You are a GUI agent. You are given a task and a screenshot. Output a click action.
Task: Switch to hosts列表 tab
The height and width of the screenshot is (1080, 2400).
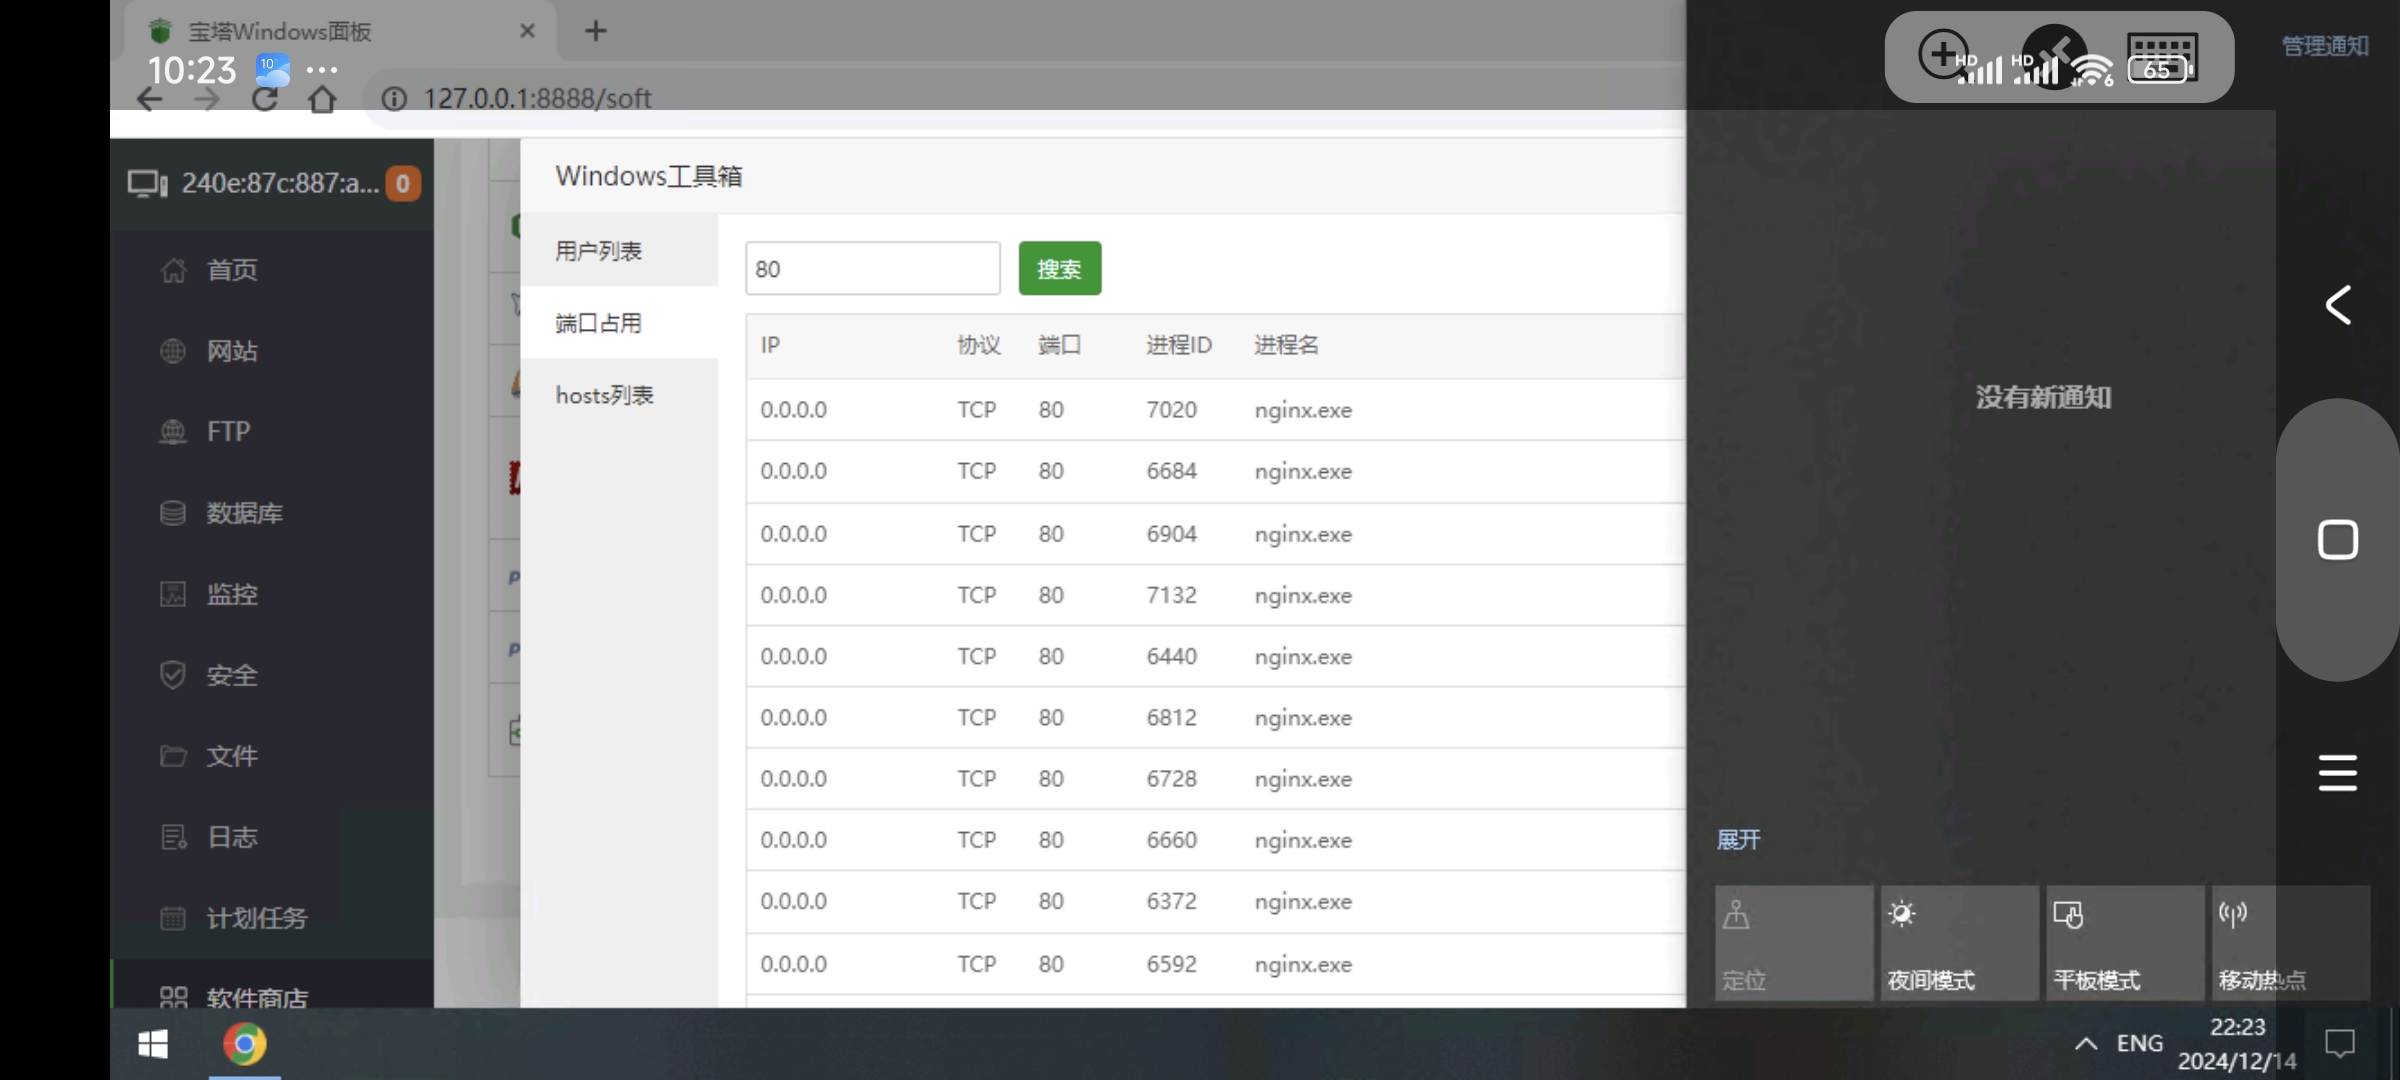coord(619,395)
